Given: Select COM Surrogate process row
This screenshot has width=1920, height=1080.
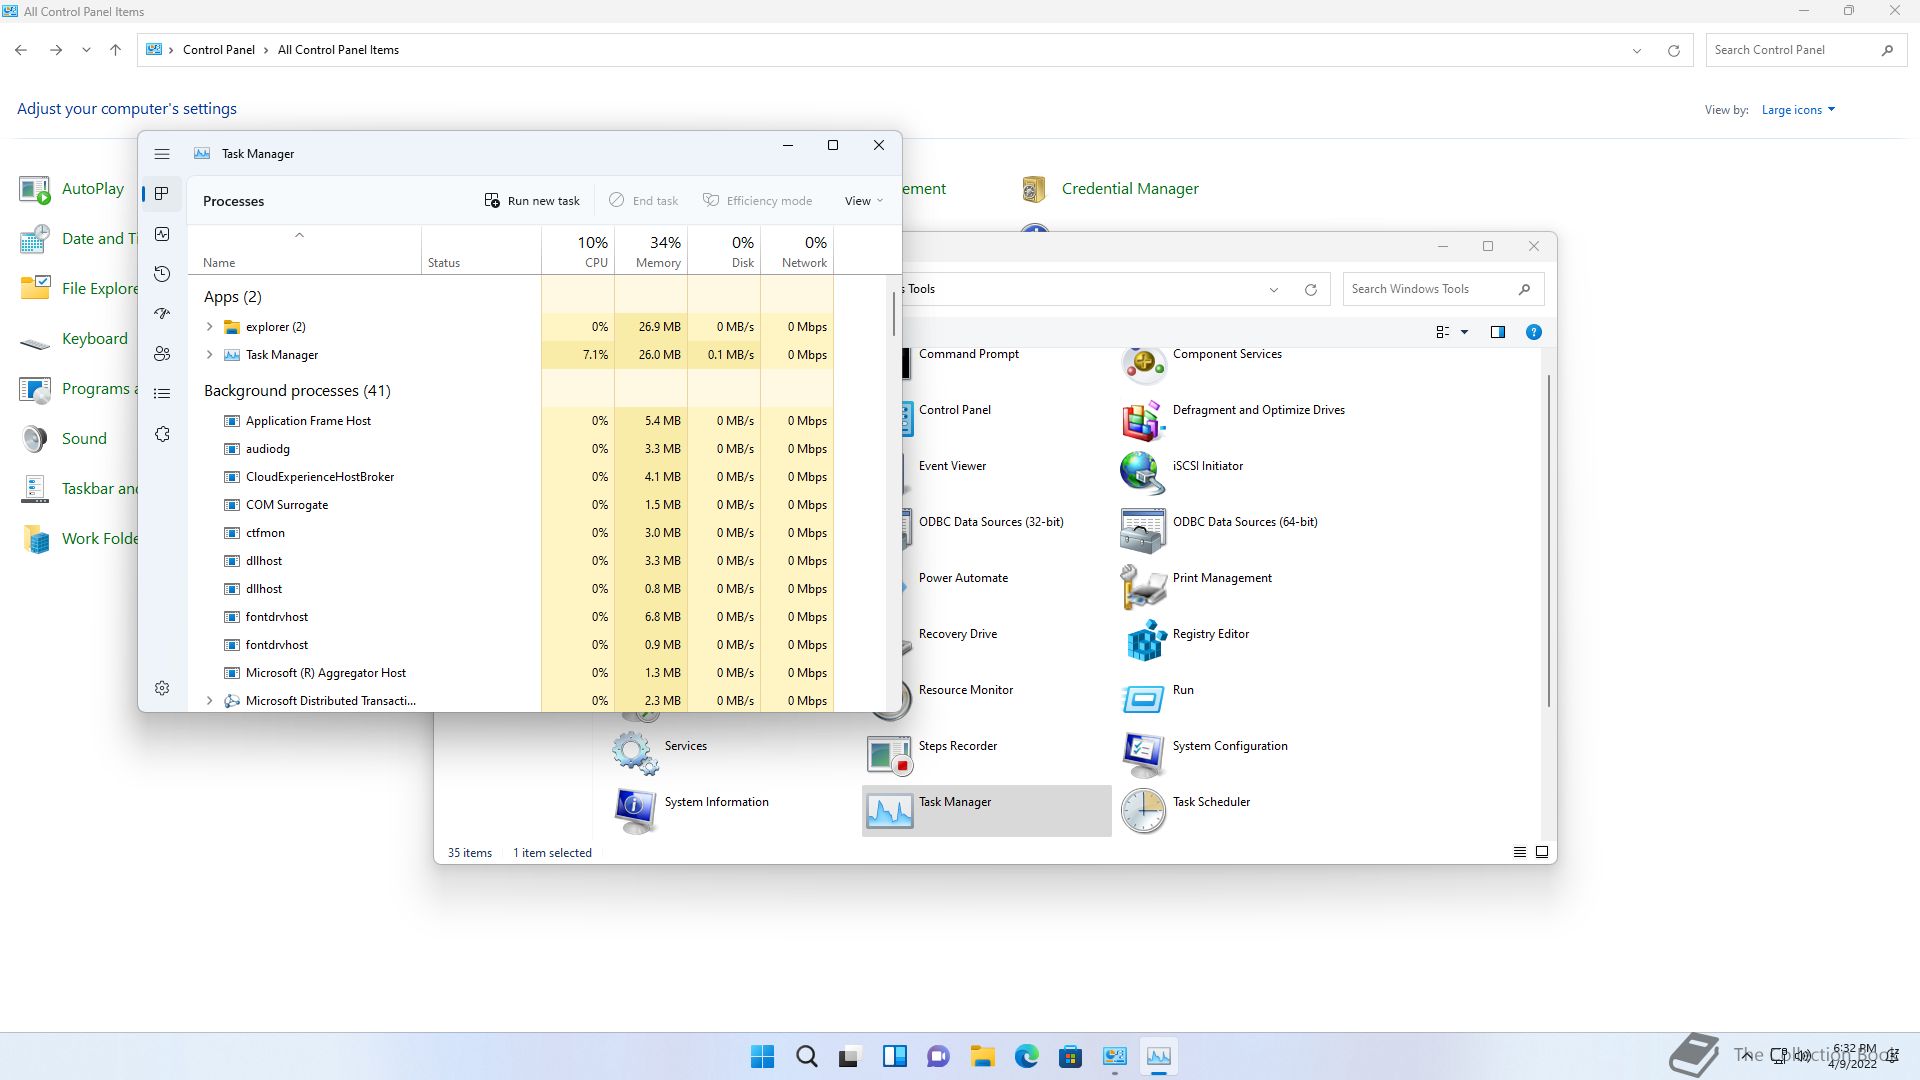Looking at the screenshot, I should [x=510, y=505].
